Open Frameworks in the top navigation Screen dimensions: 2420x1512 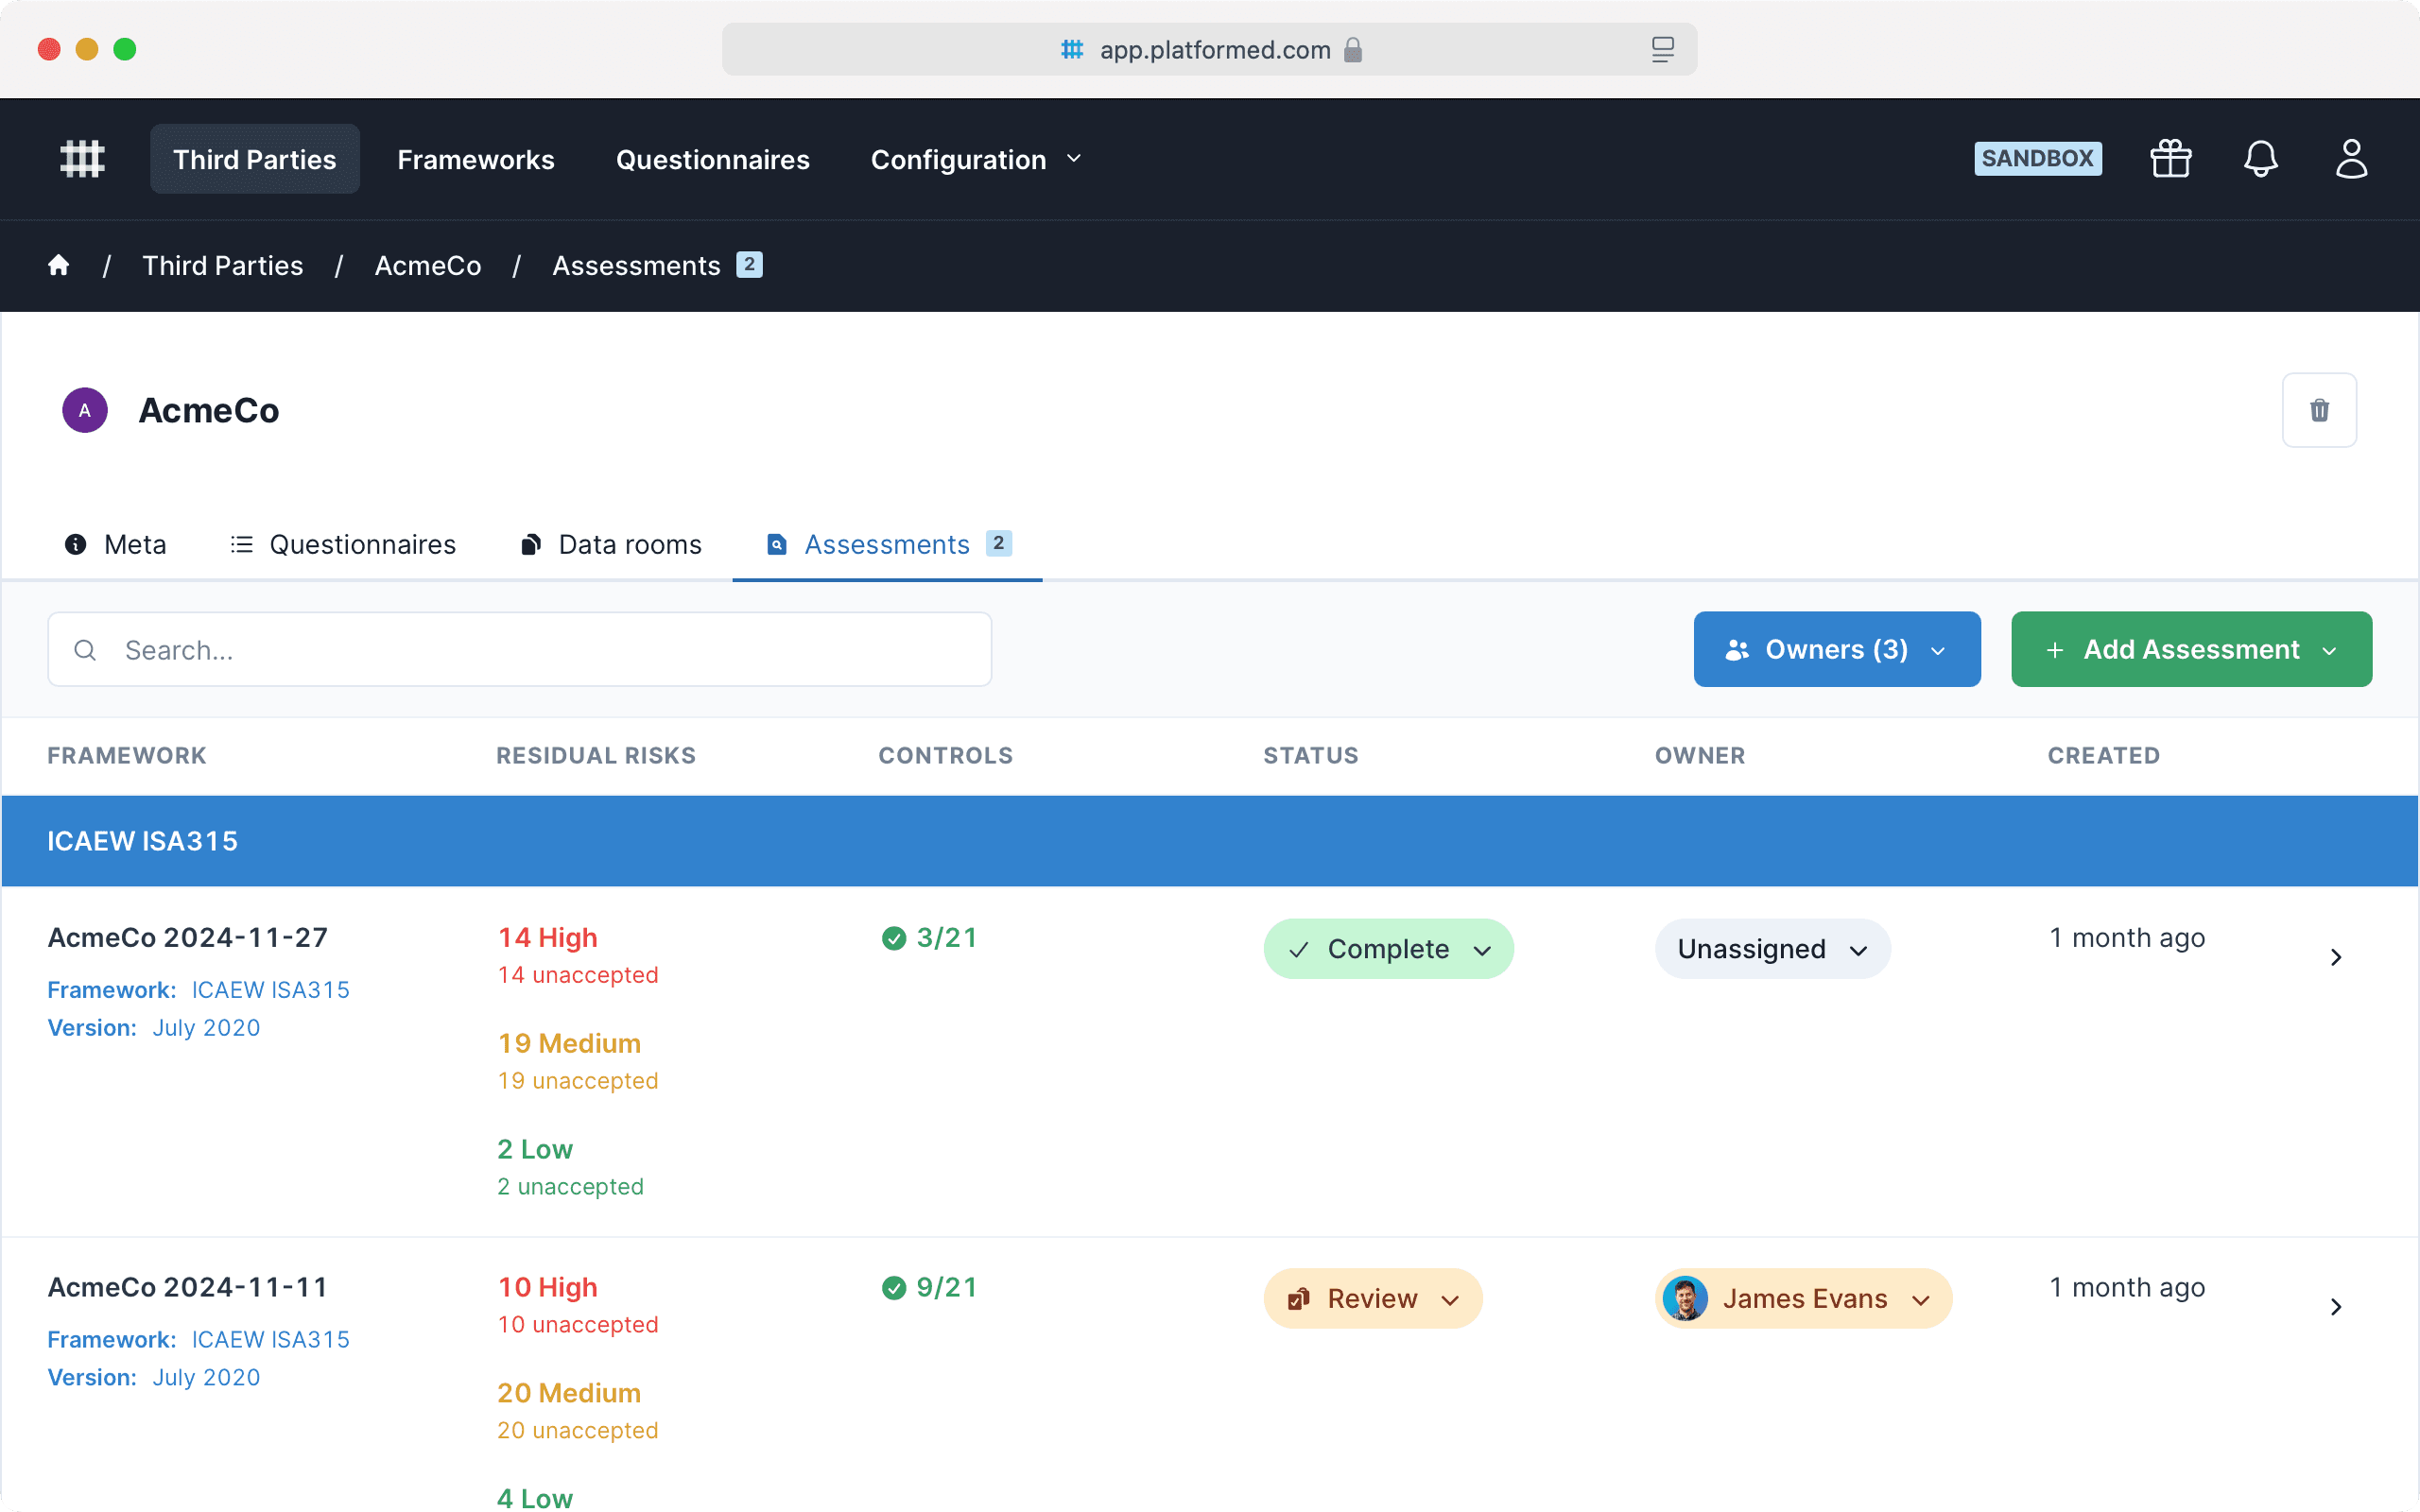(x=475, y=160)
